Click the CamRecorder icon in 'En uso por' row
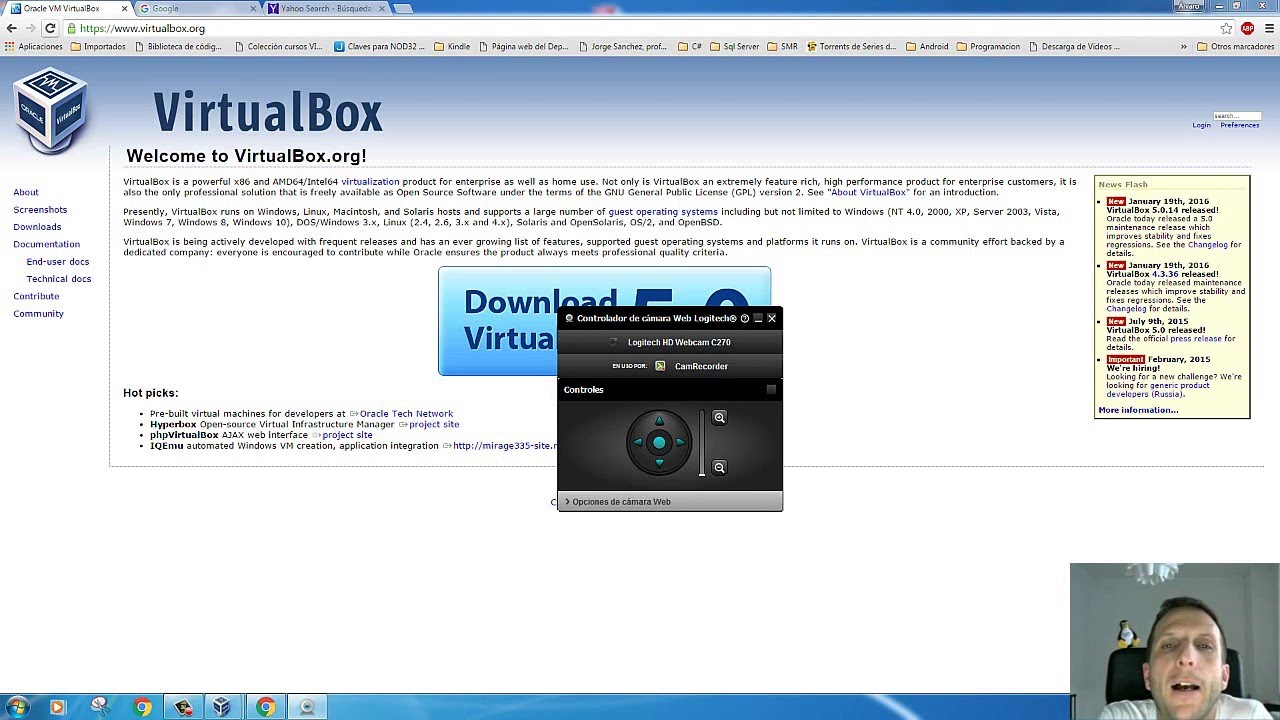The image size is (1280, 720). coord(660,366)
